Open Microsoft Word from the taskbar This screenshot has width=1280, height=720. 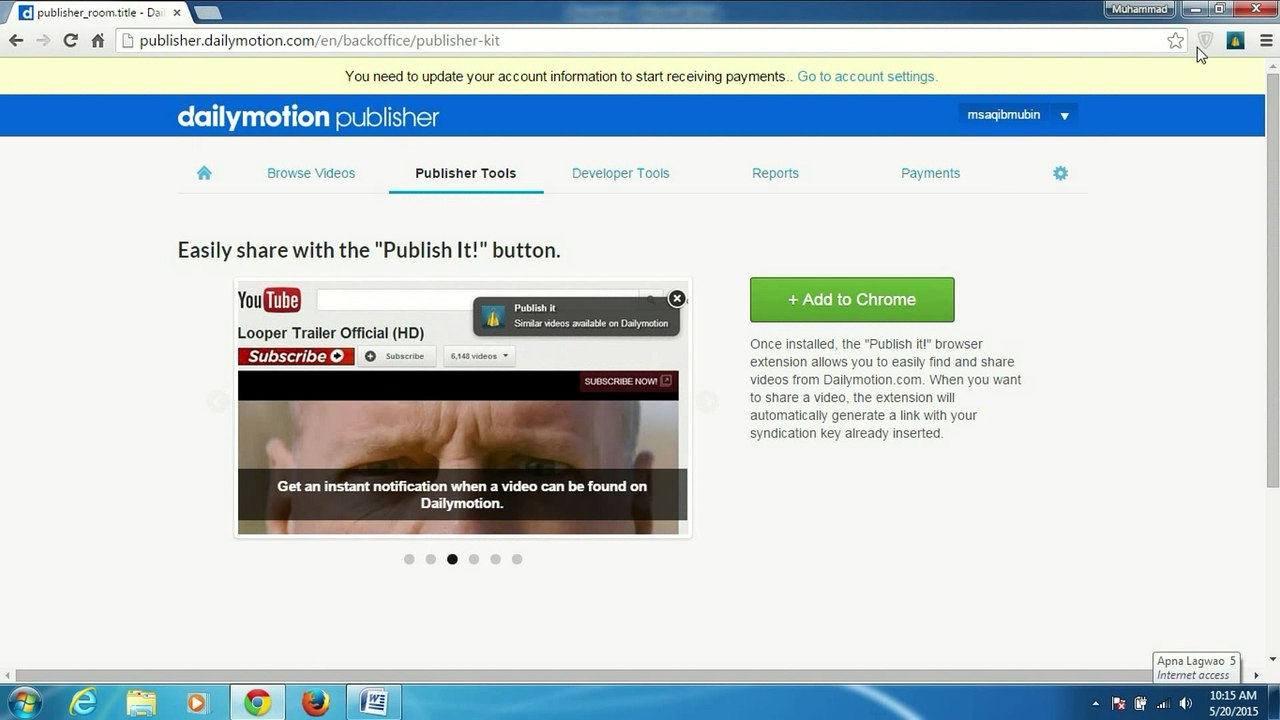pyautogui.click(x=374, y=703)
